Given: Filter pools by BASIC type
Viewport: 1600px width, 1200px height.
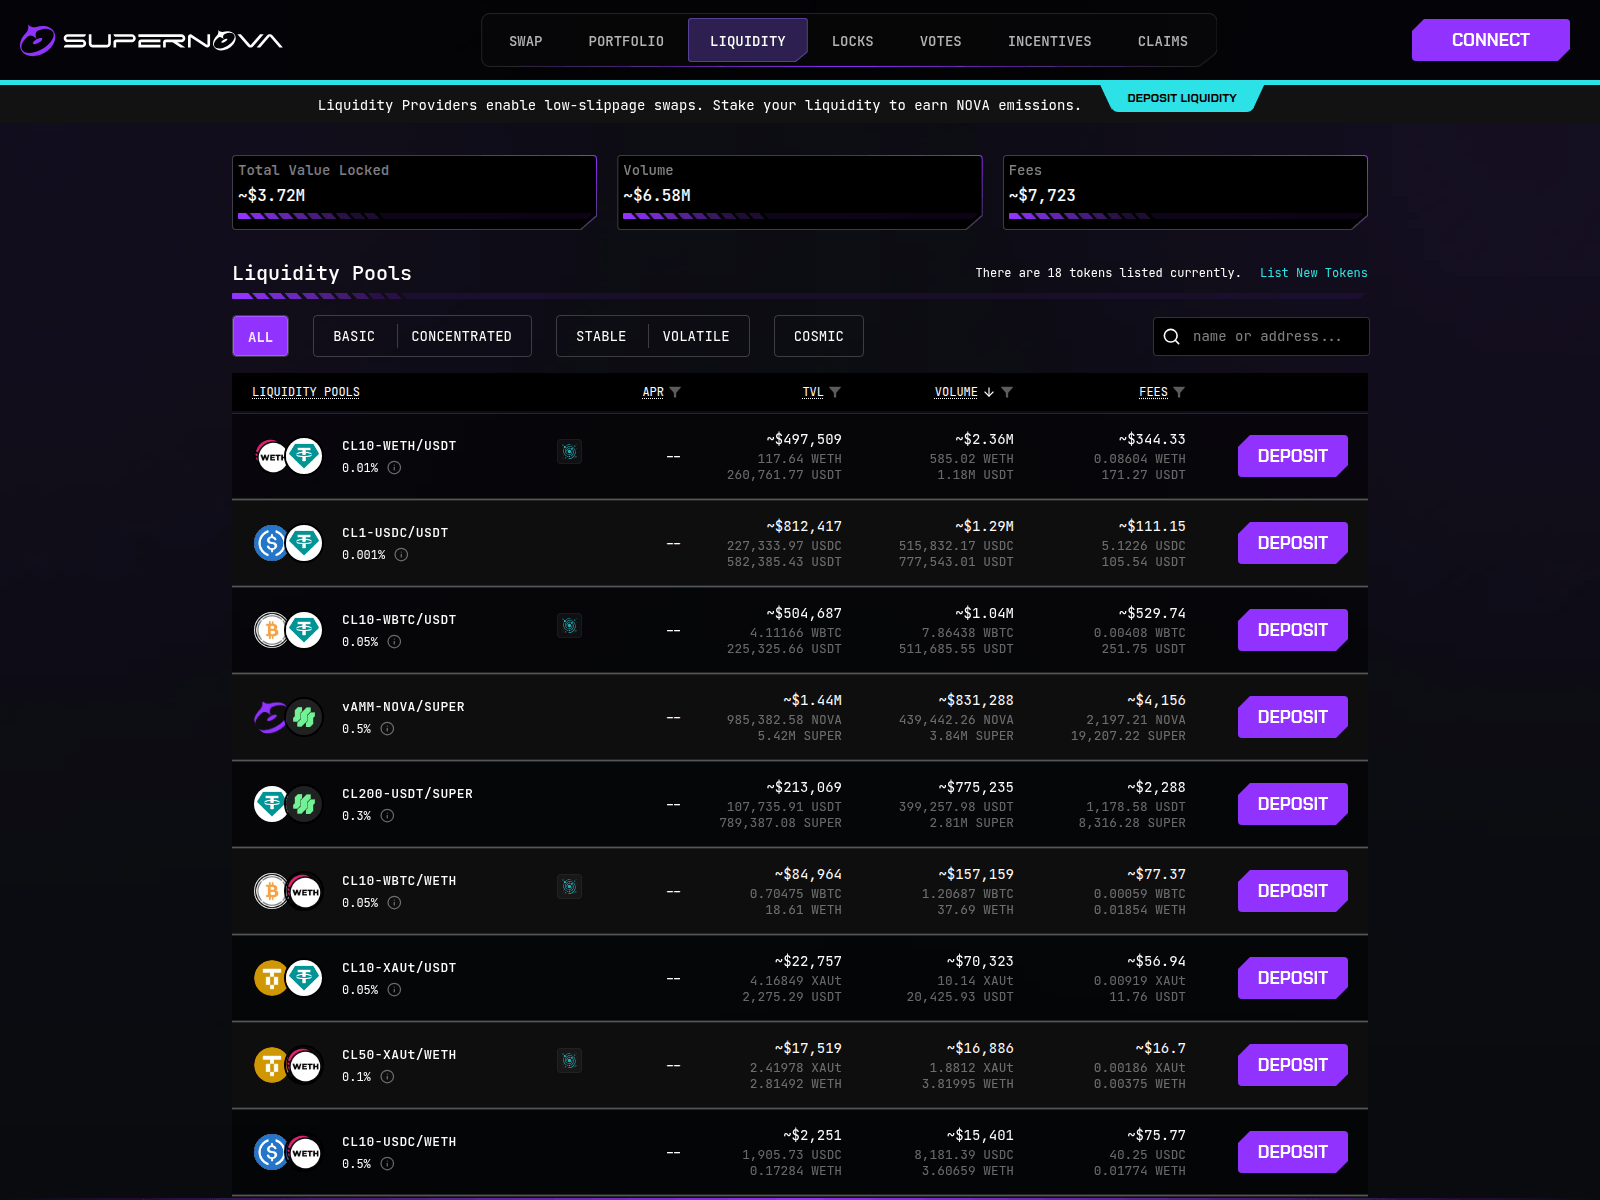Looking at the screenshot, I should (354, 337).
